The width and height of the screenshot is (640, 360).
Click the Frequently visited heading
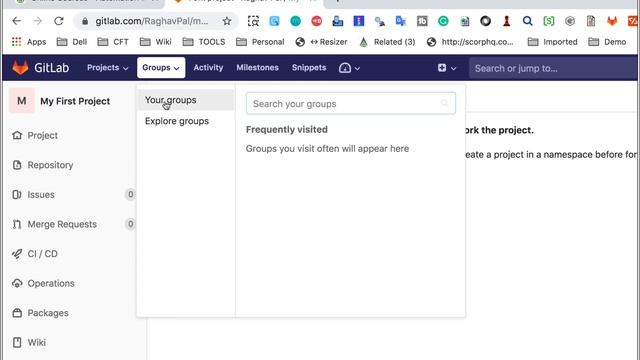click(x=287, y=129)
